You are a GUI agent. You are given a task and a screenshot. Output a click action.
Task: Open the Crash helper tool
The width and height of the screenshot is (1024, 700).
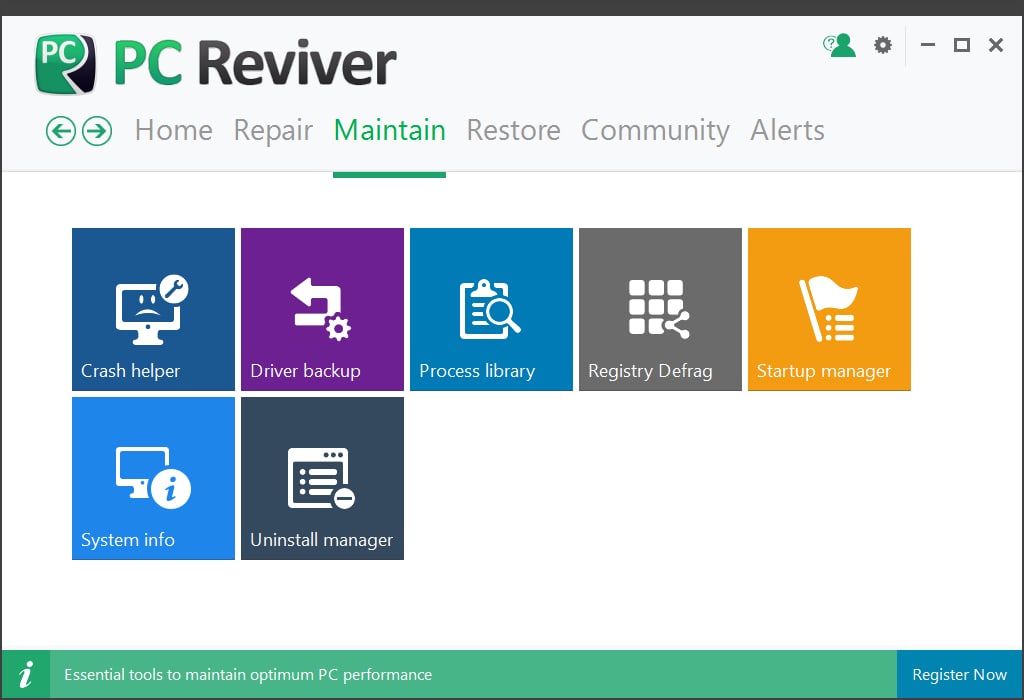(x=153, y=308)
